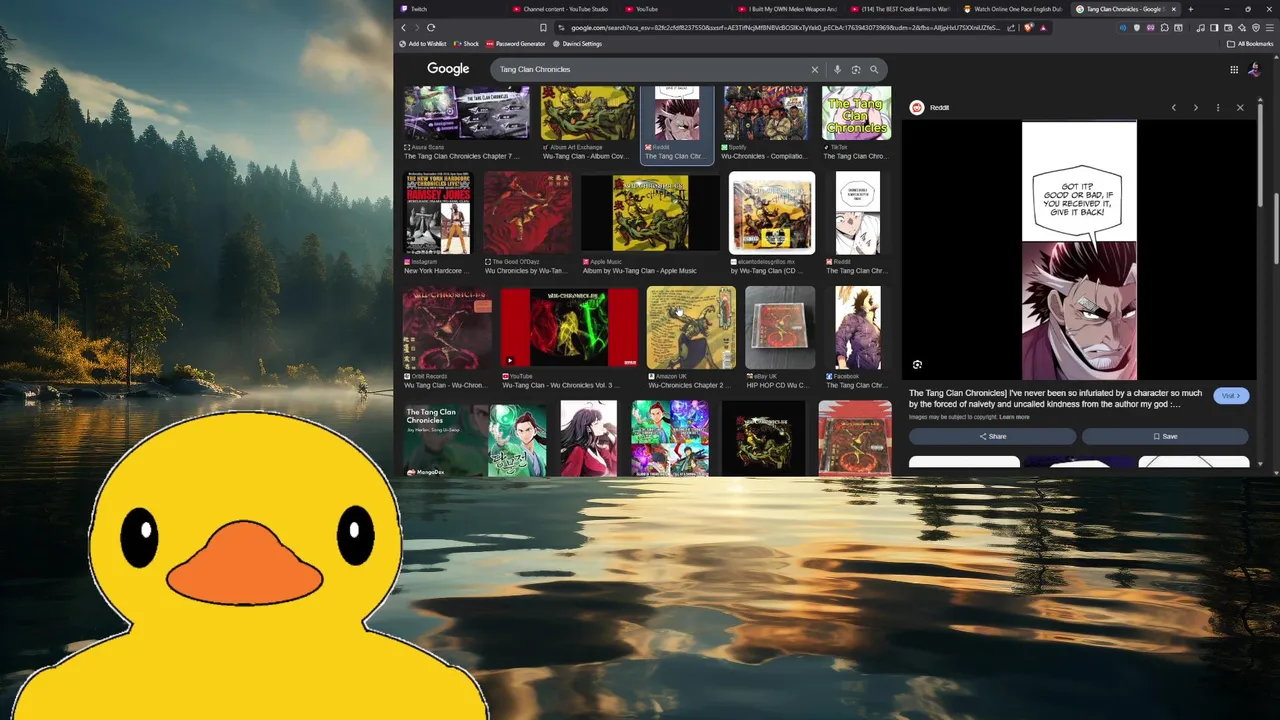
Task: Open the media playlist music note icon
Action: click(1200, 28)
